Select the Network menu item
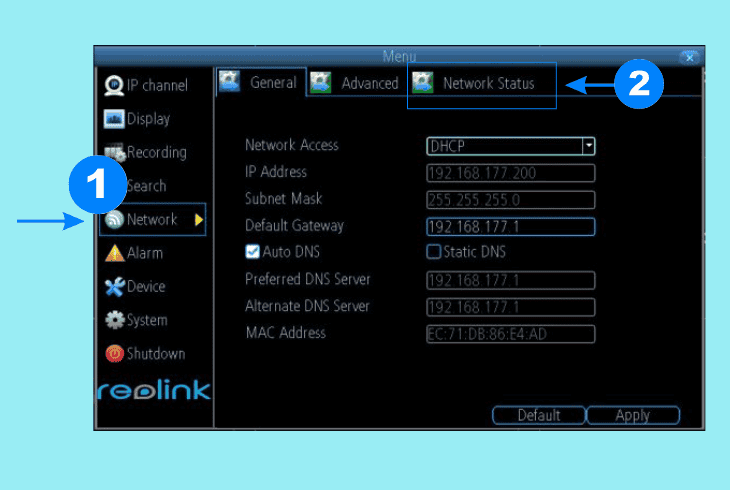This screenshot has width=730, height=490. pyautogui.click(x=153, y=219)
